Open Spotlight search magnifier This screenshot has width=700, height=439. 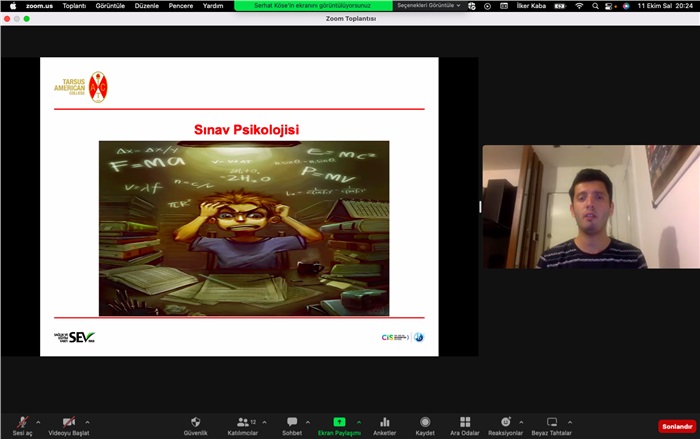click(595, 6)
